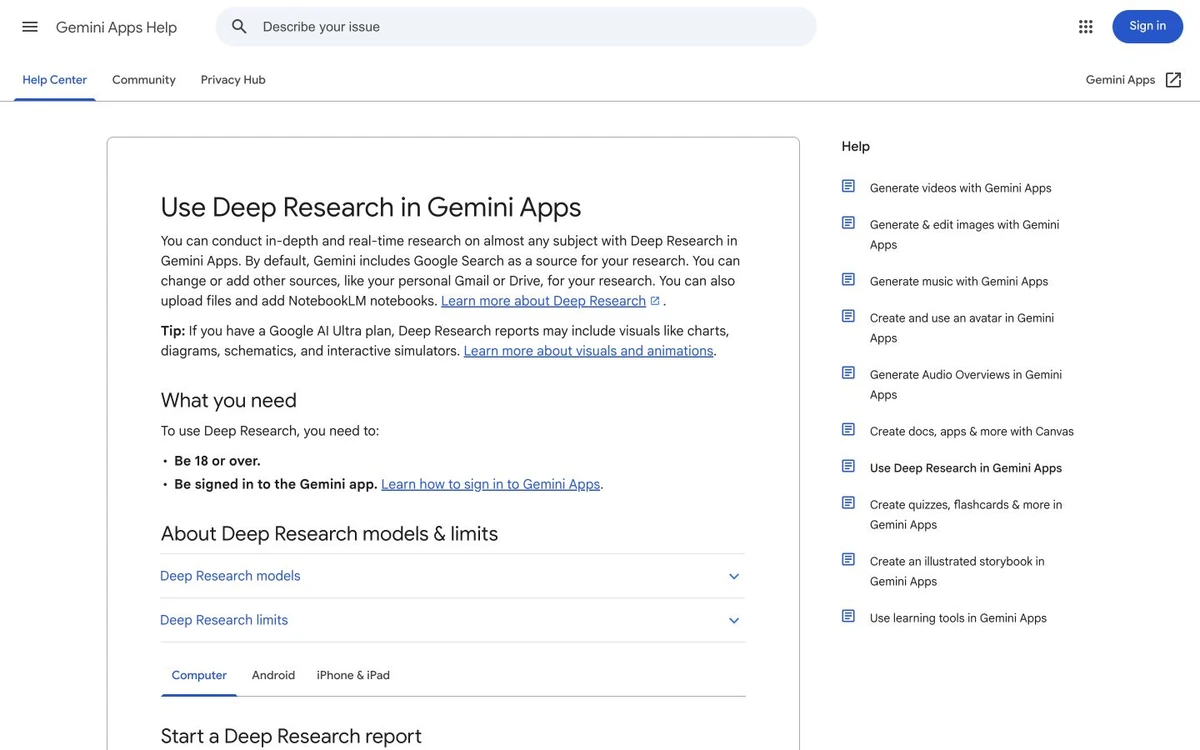The height and width of the screenshot is (750, 1200).
Task: Click article icon beside Generate & edit images
Action: tap(848, 223)
